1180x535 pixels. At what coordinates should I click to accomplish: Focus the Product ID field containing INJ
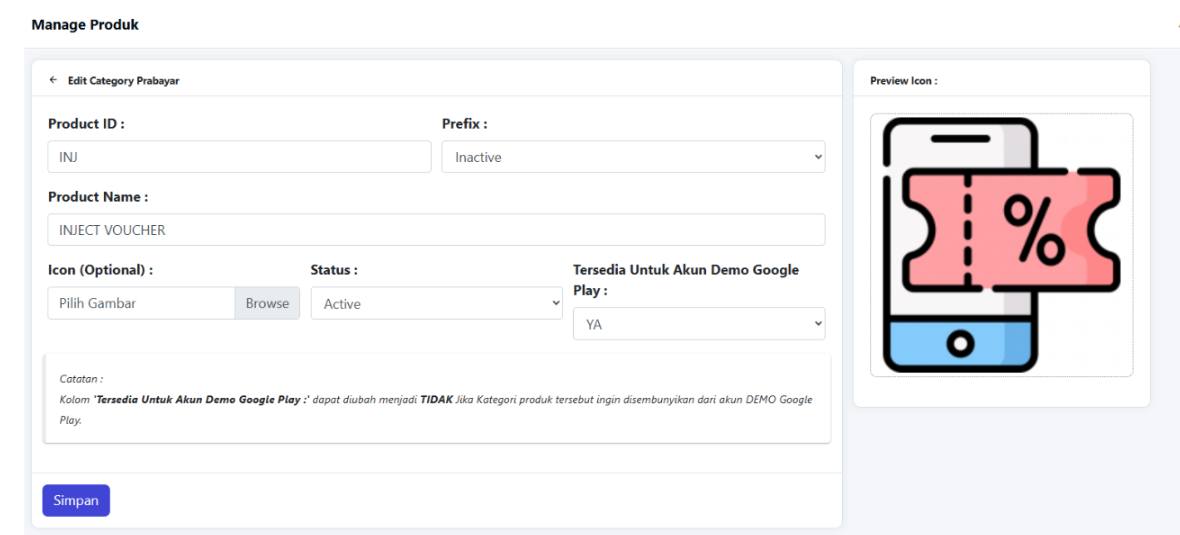pyautogui.click(x=239, y=157)
